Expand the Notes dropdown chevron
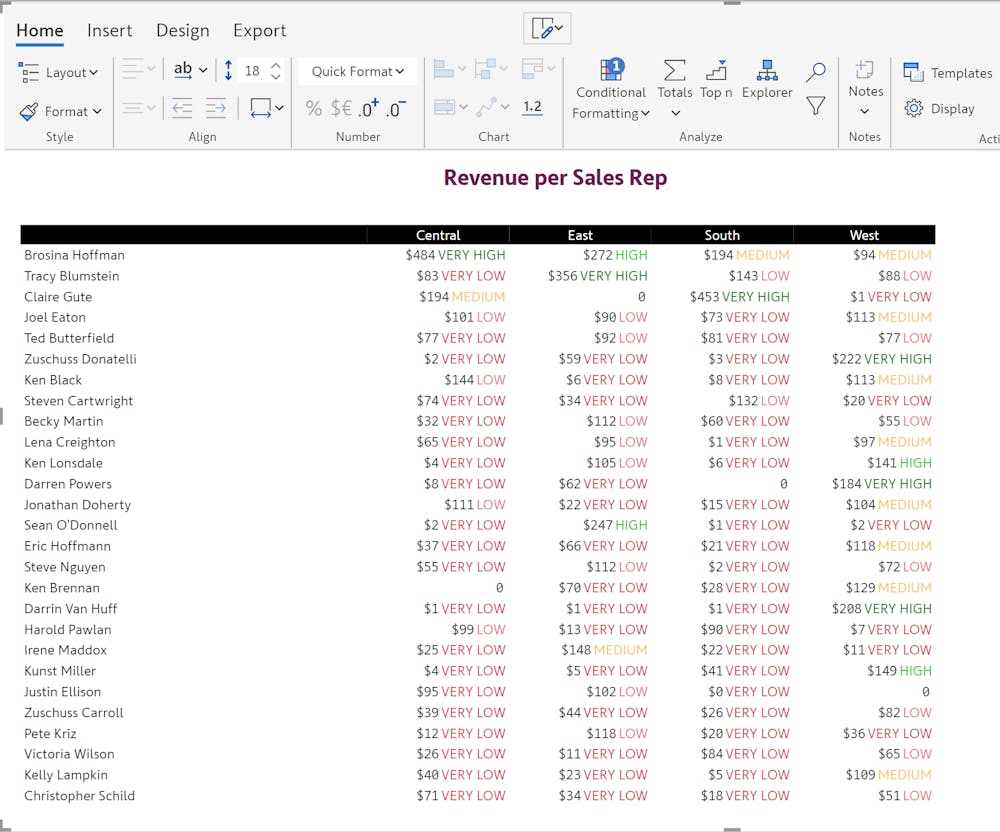Image resolution: width=1000 pixels, height=832 pixels. (x=865, y=112)
